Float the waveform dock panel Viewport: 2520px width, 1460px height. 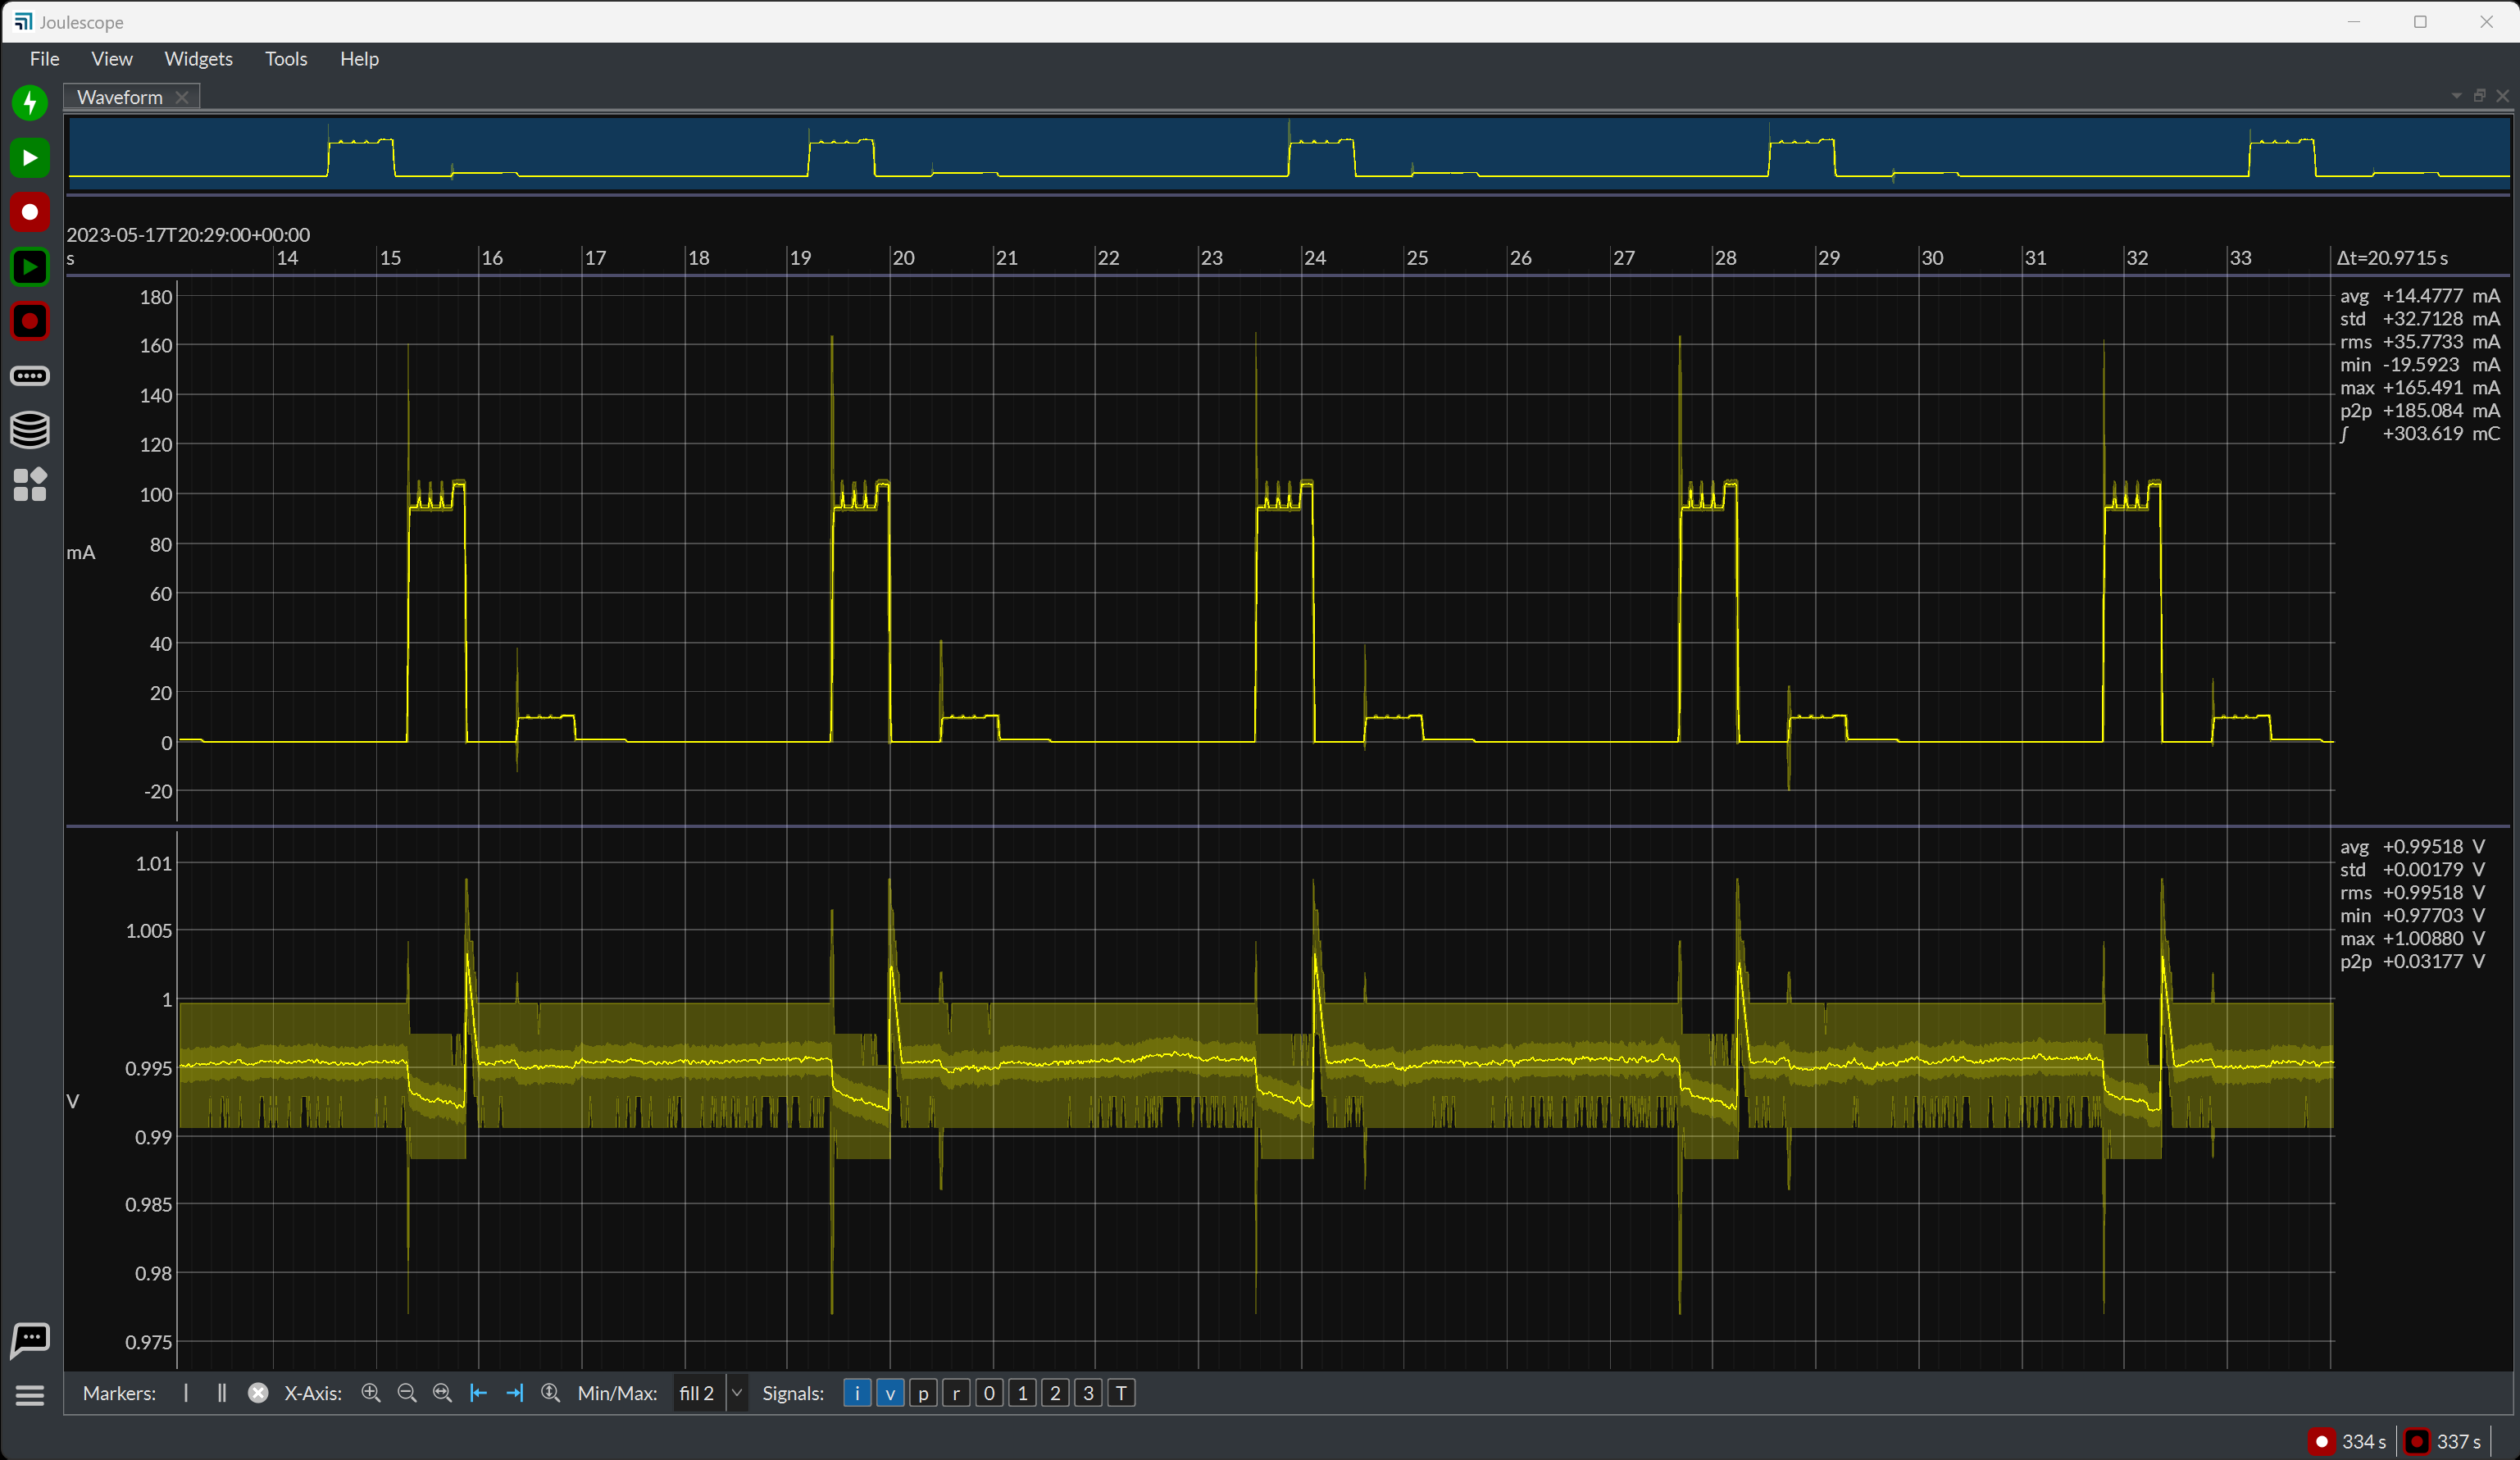tap(2479, 96)
